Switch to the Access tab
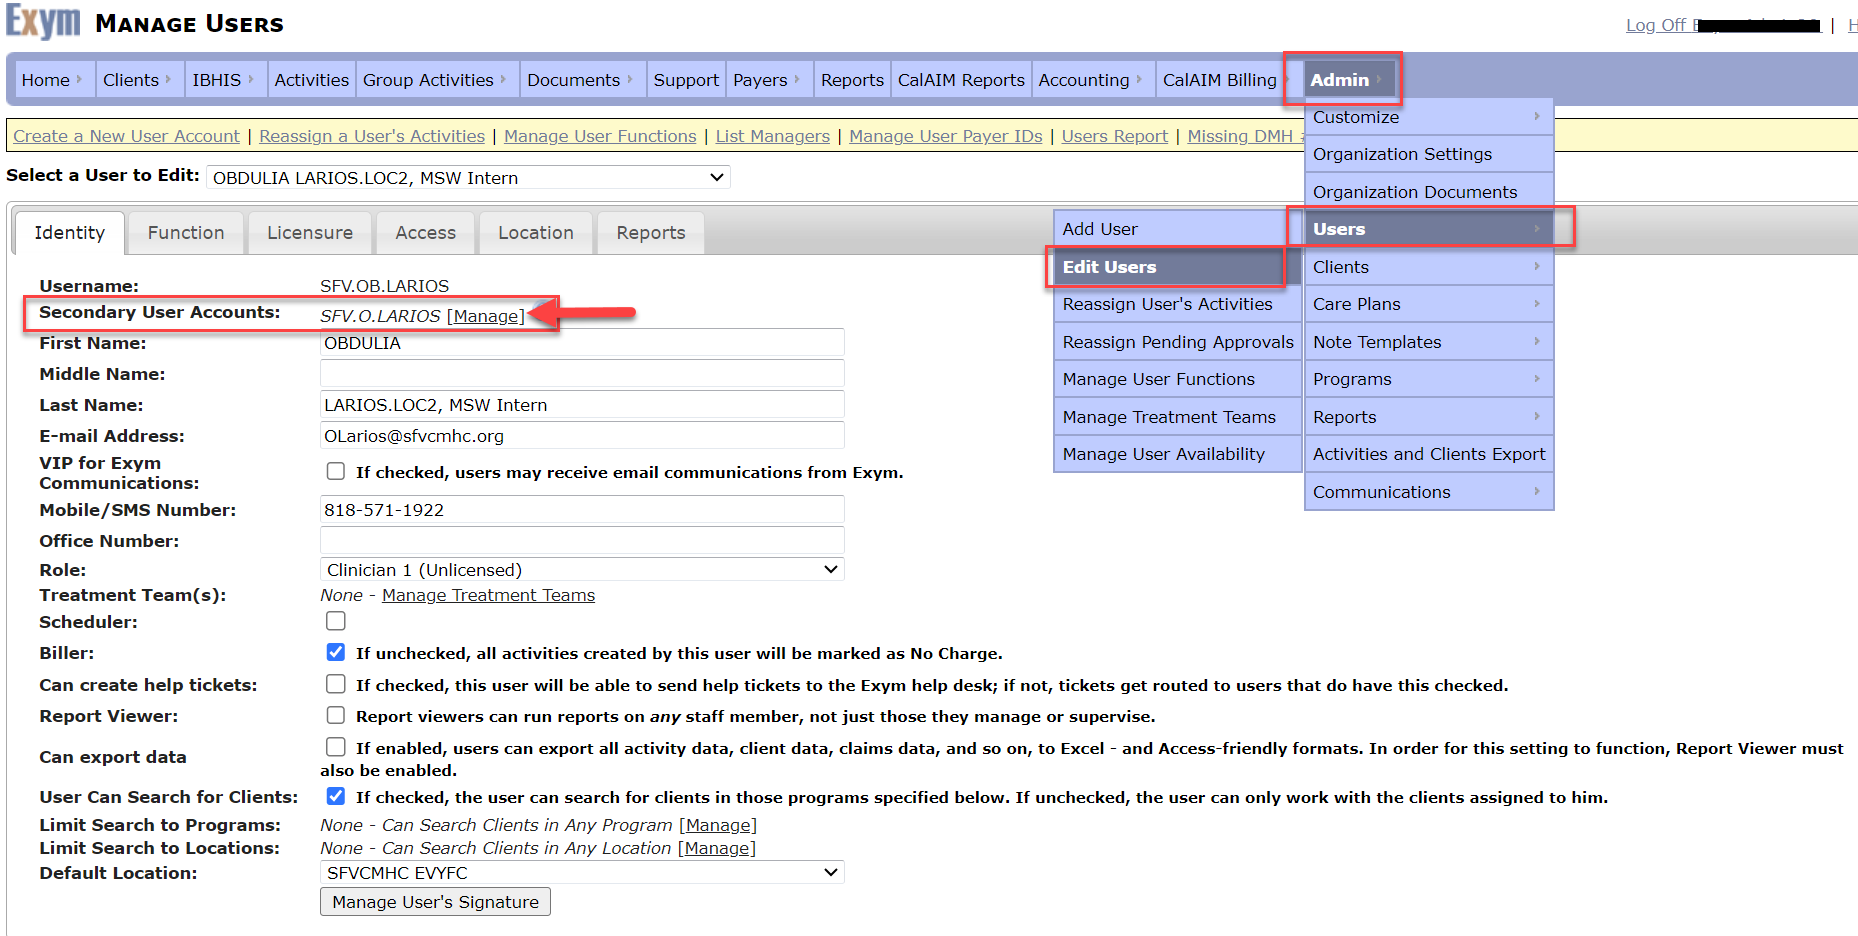The height and width of the screenshot is (936, 1858). click(426, 233)
